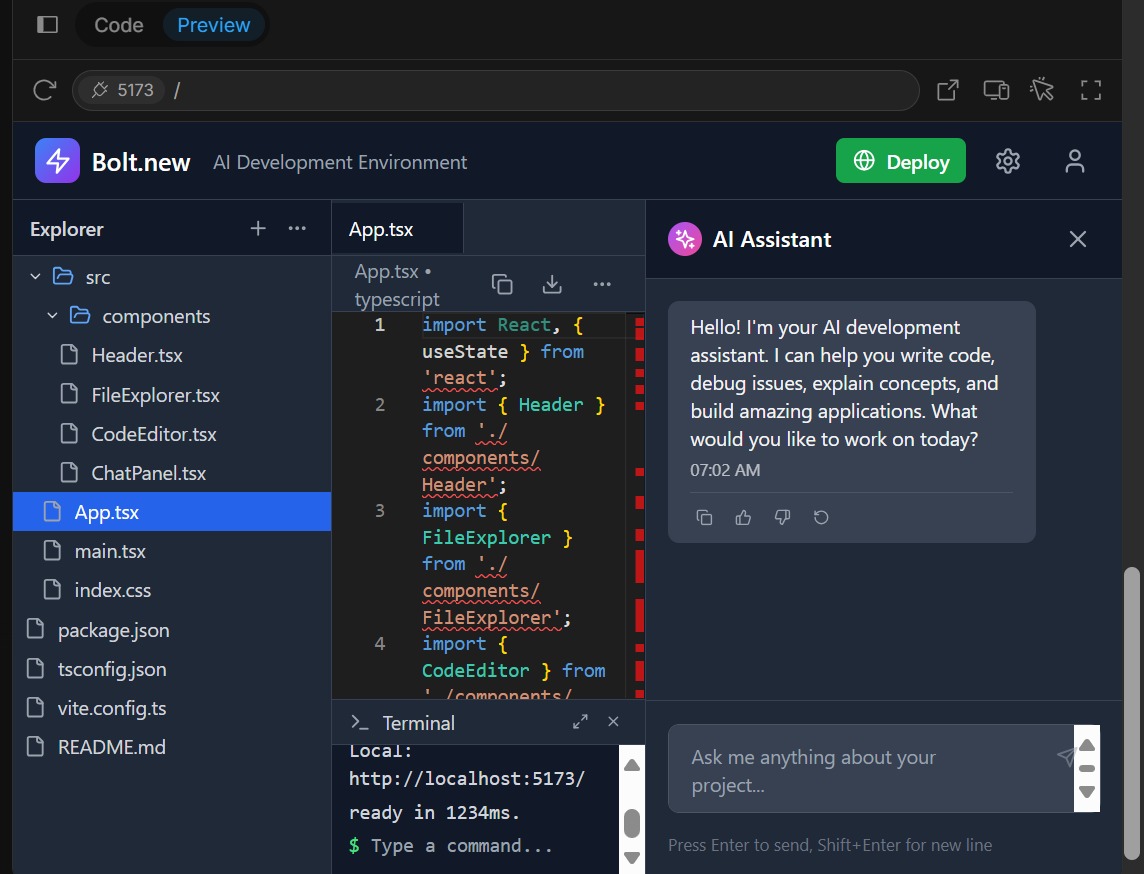Activate the element inspector cursor icon
The image size is (1144, 874).
pos(1043,90)
